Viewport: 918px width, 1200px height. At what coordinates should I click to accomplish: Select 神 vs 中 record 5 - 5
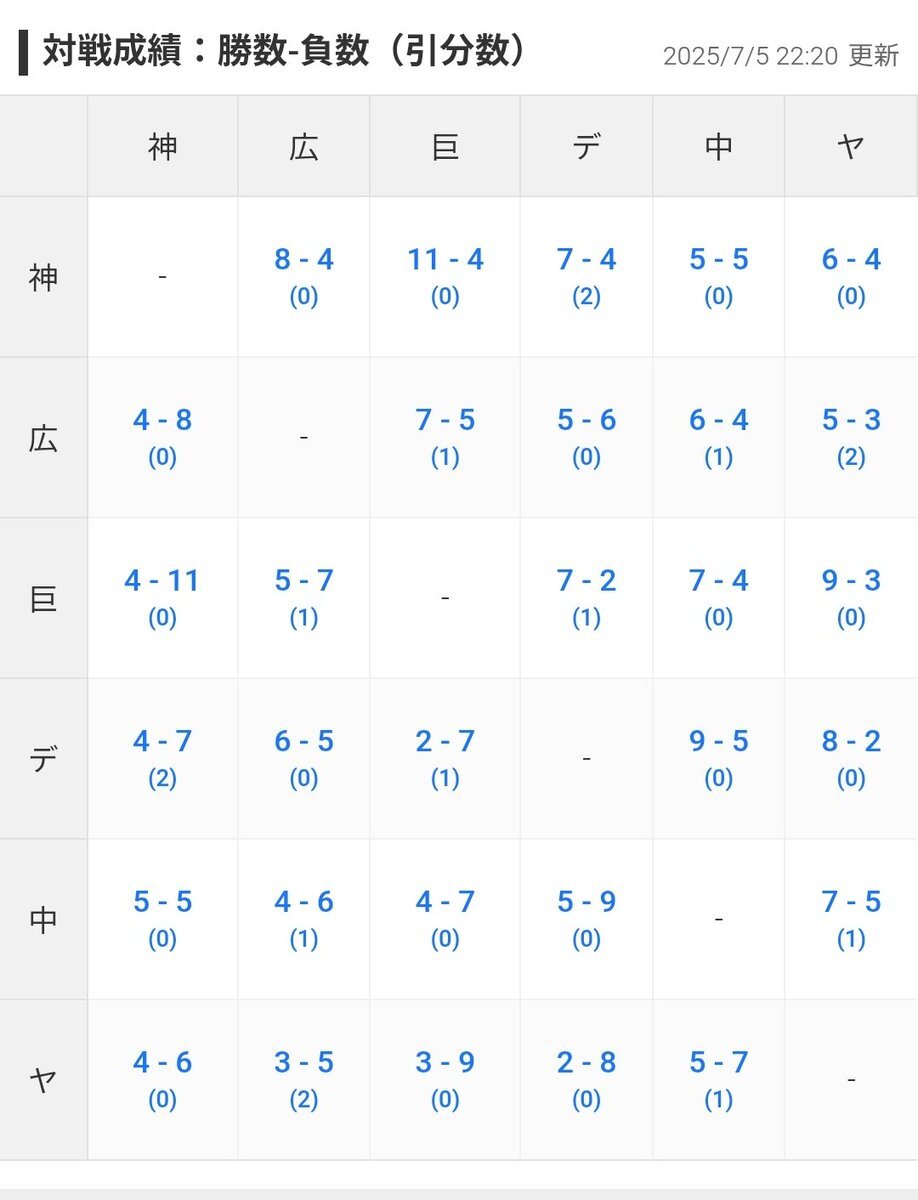(x=719, y=260)
